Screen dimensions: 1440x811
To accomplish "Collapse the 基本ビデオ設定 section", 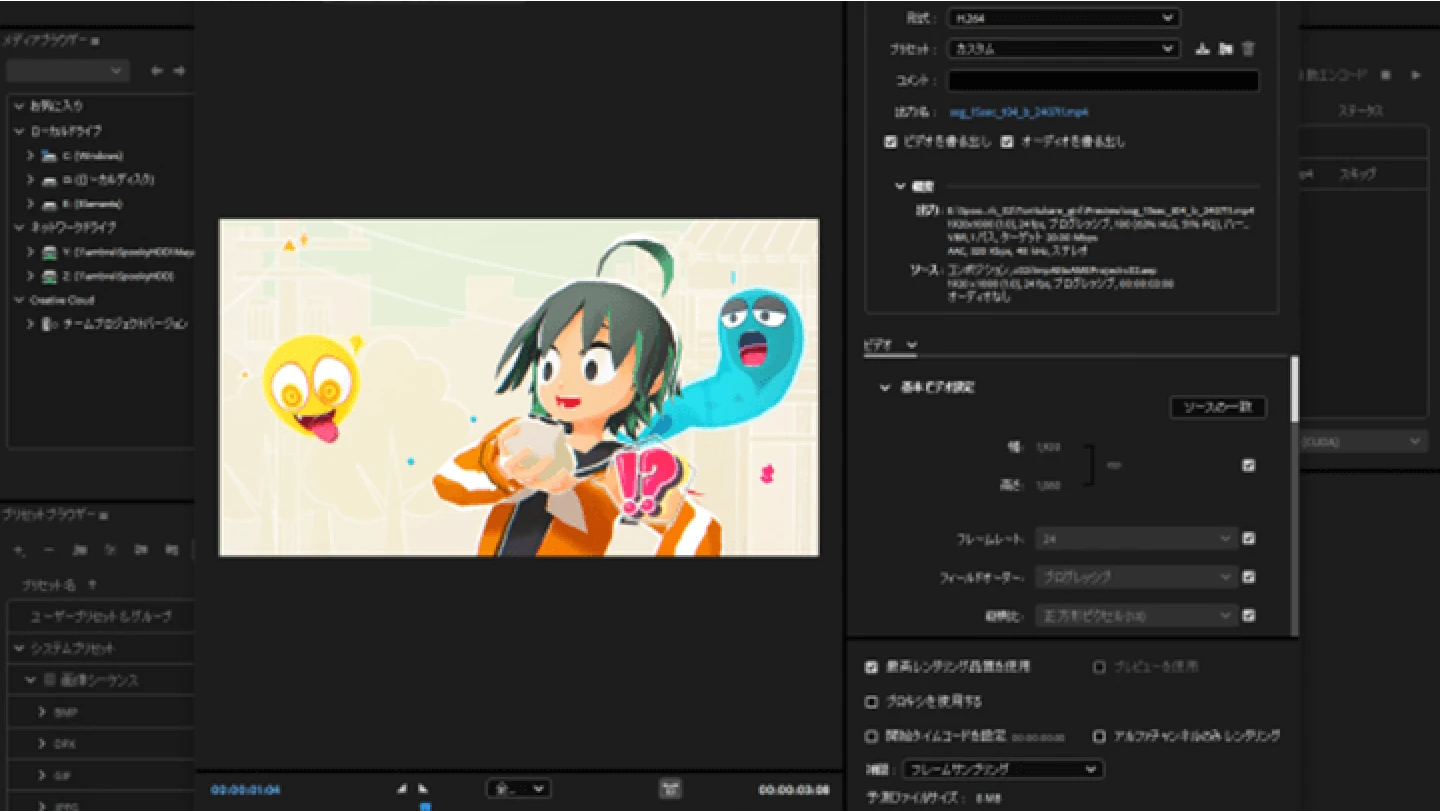I will tap(885, 388).
